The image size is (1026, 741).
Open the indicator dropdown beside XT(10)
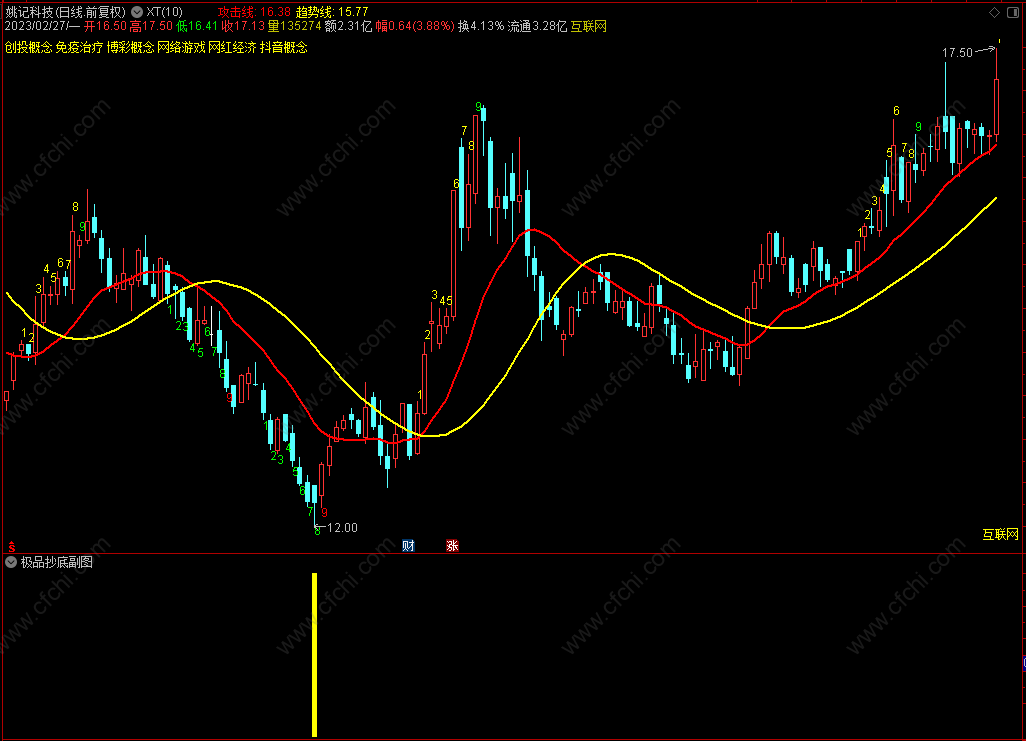pos(137,12)
